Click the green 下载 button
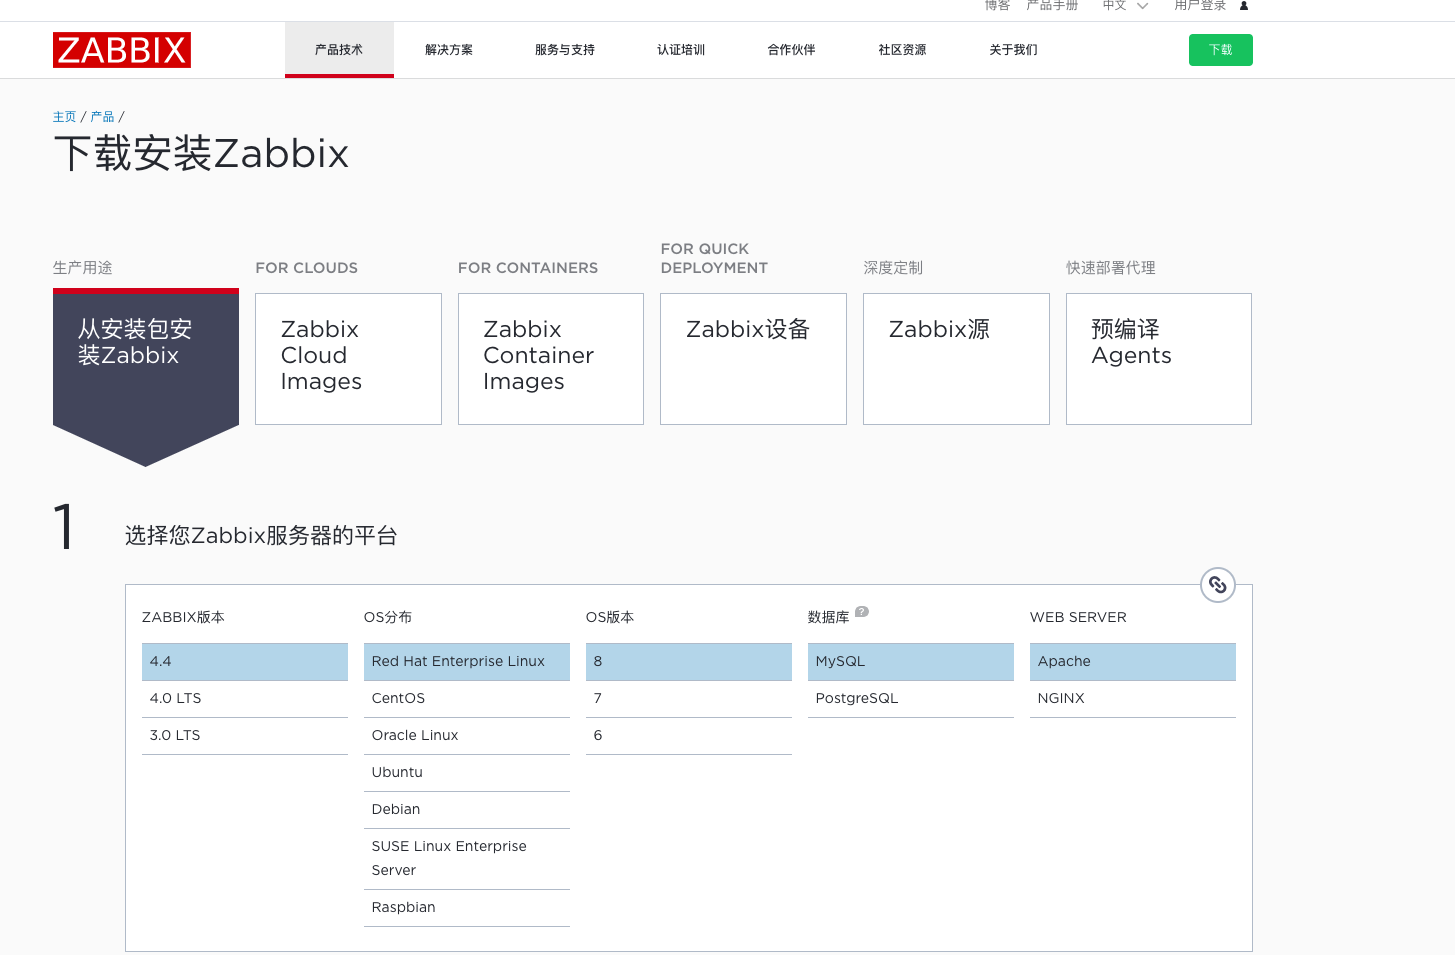This screenshot has width=1455, height=955. click(1220, 50)
